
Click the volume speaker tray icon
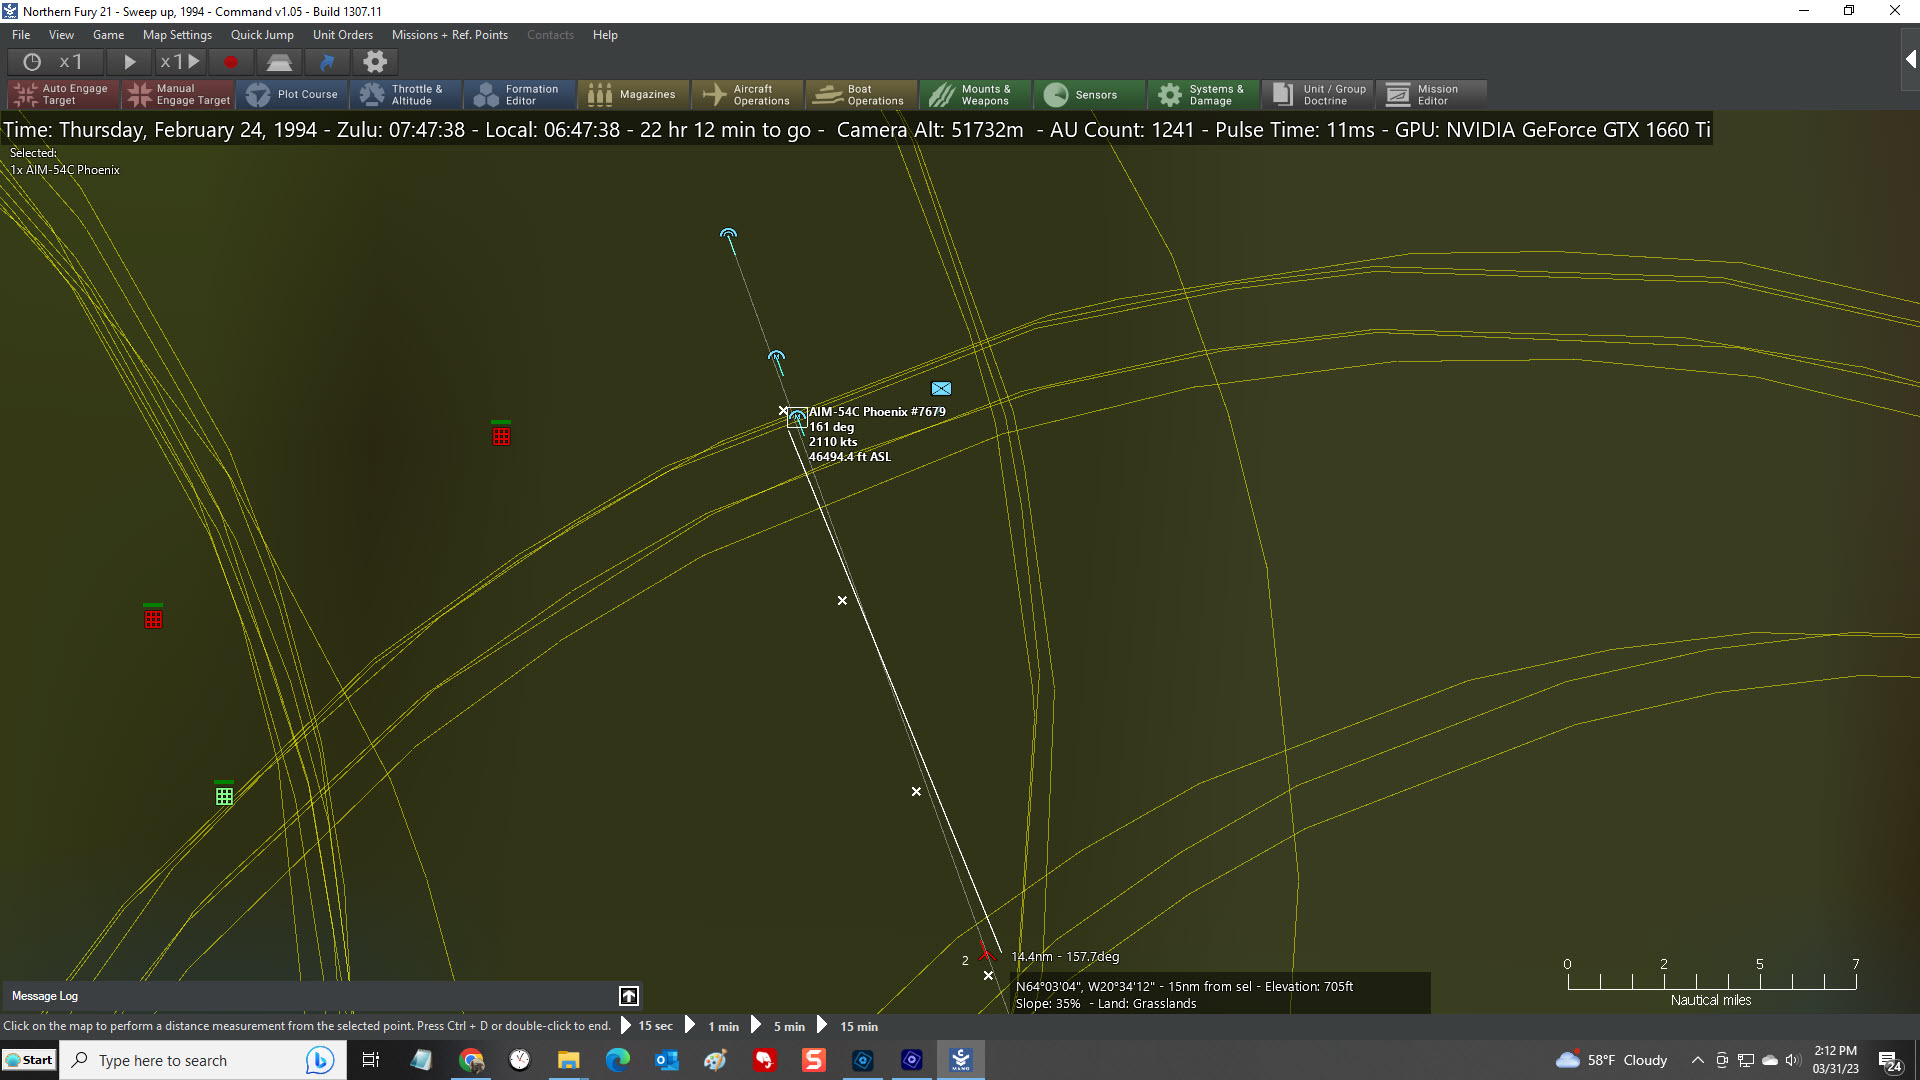coord(1793,1060)
